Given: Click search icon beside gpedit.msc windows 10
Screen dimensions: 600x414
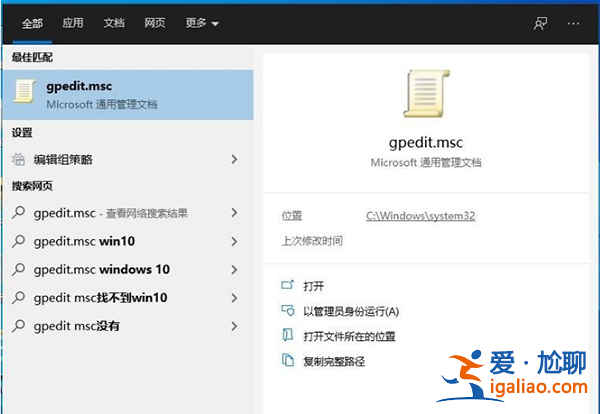Looking at the screenshot, I should (18, 269).
